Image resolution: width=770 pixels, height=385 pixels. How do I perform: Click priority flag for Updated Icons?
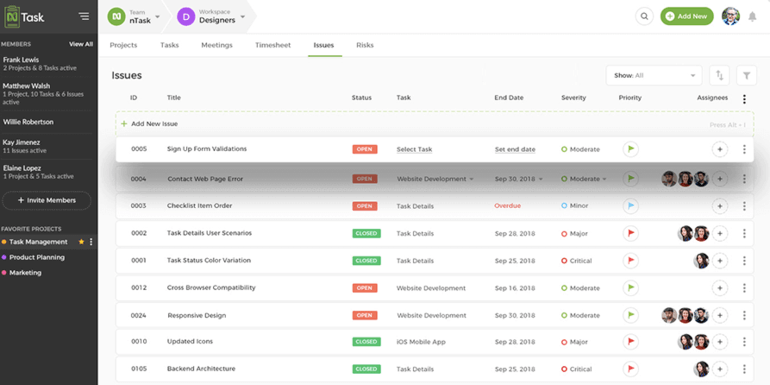631,342
